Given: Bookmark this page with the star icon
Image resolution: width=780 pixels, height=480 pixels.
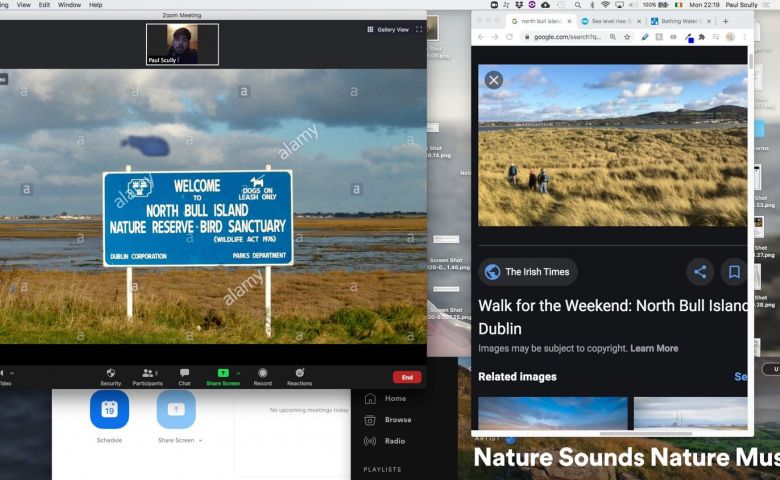Looking at the screenshot, I should tap(627, 37).
